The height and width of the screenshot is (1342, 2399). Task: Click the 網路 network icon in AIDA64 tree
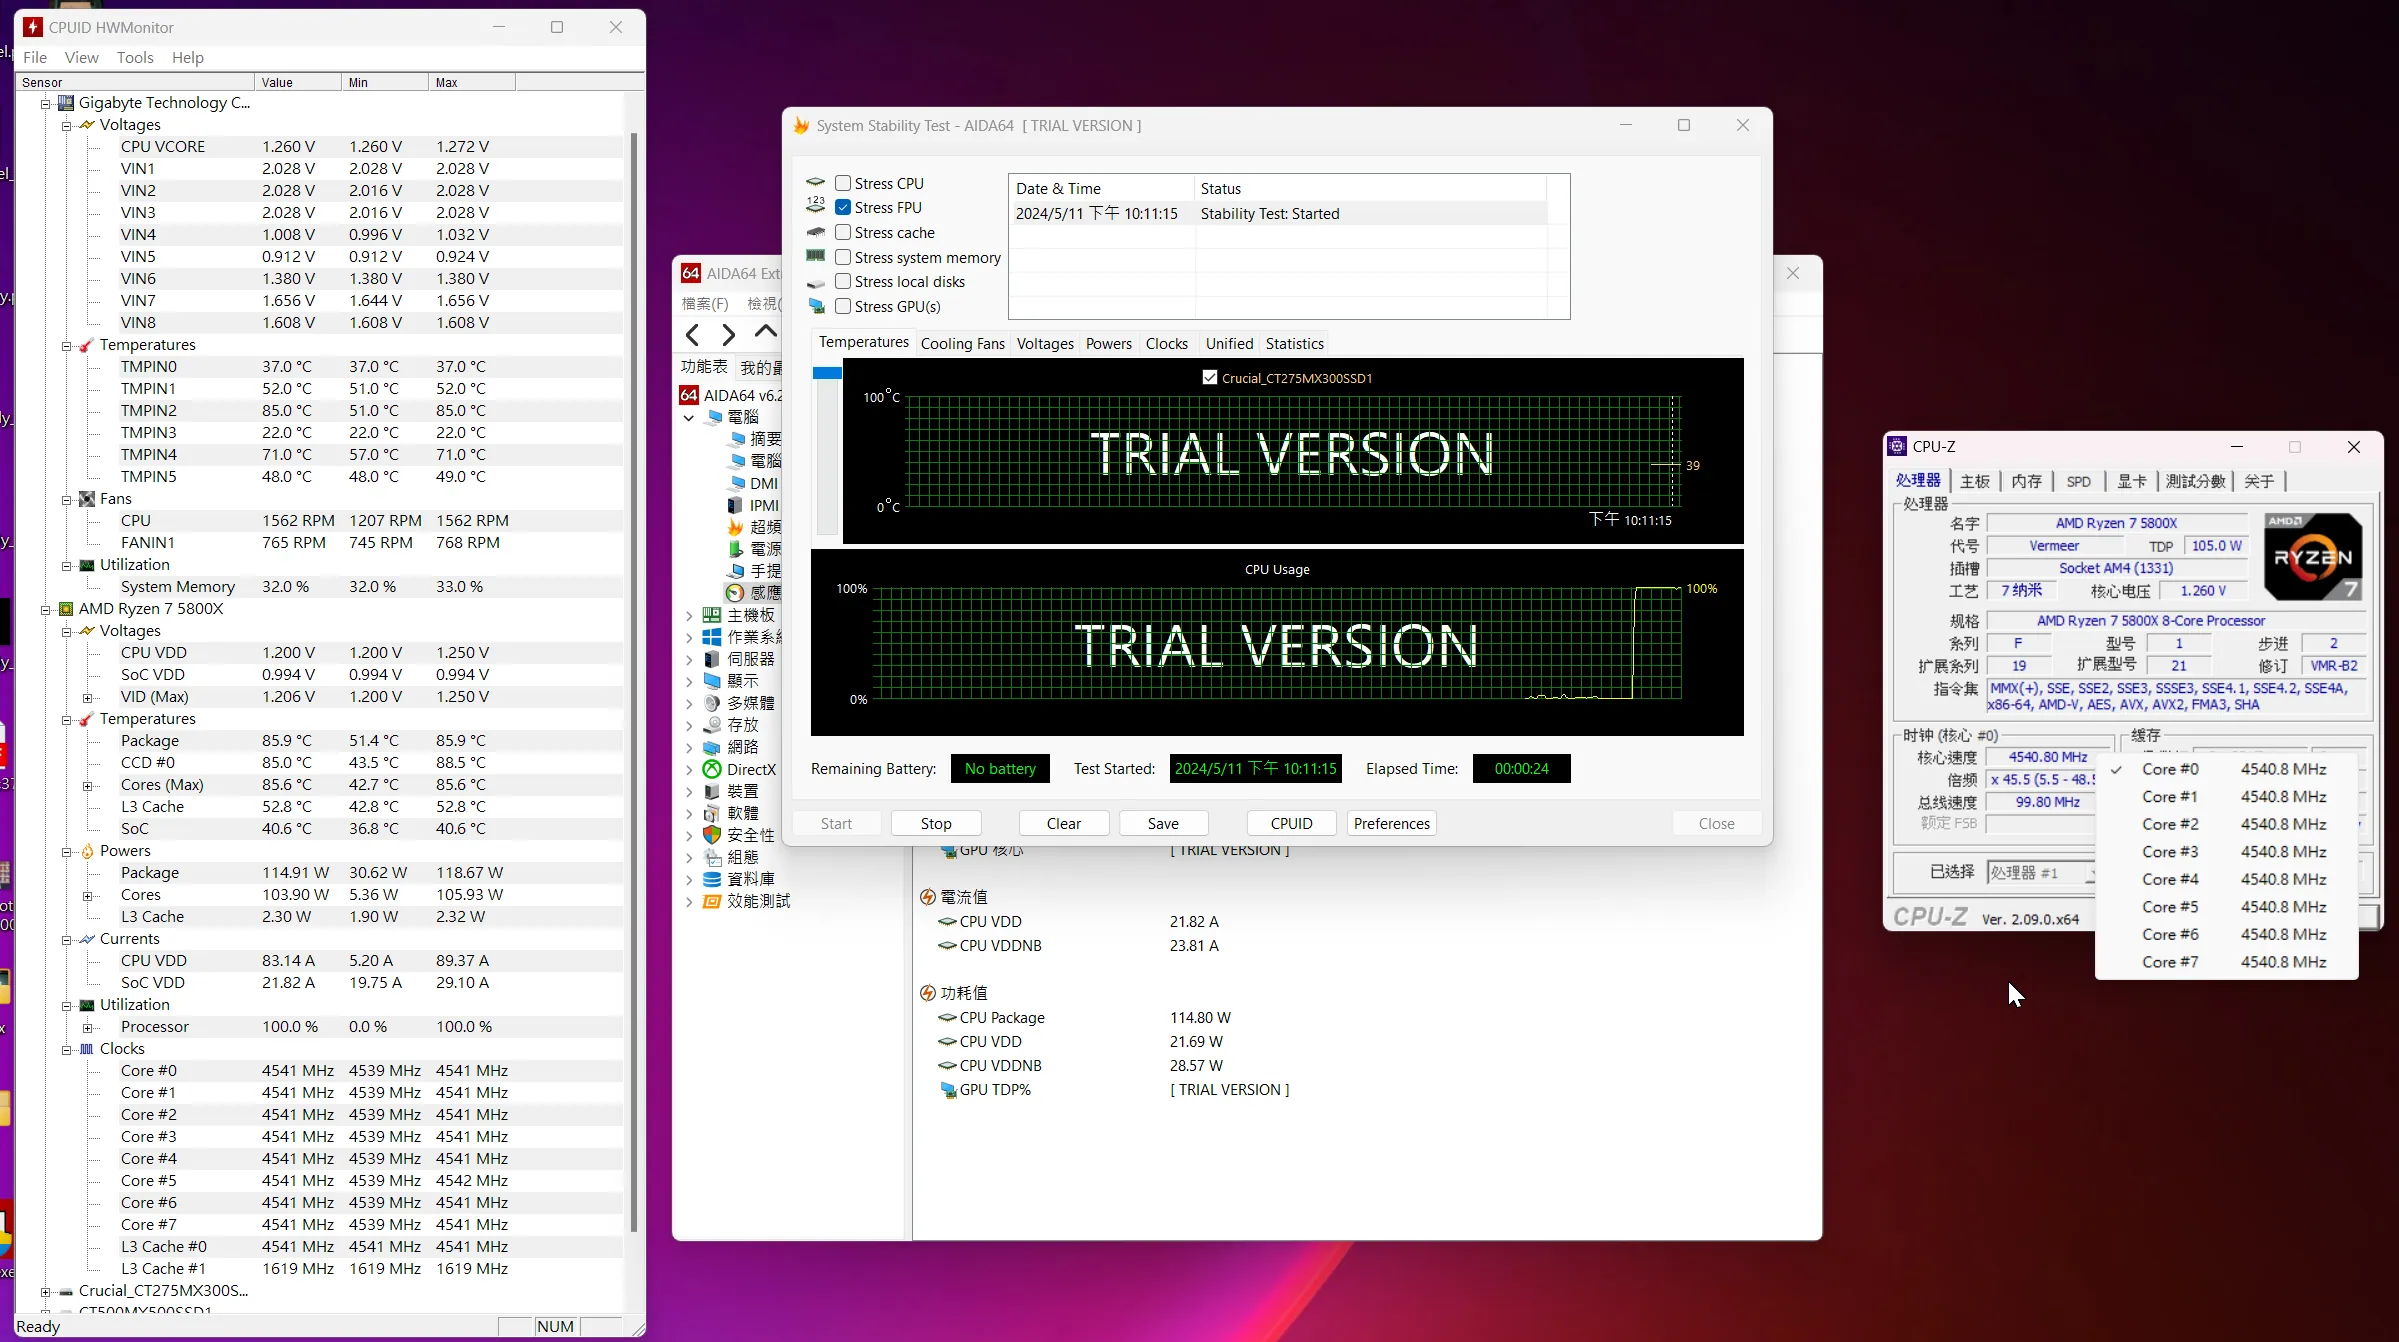point(712,747)
